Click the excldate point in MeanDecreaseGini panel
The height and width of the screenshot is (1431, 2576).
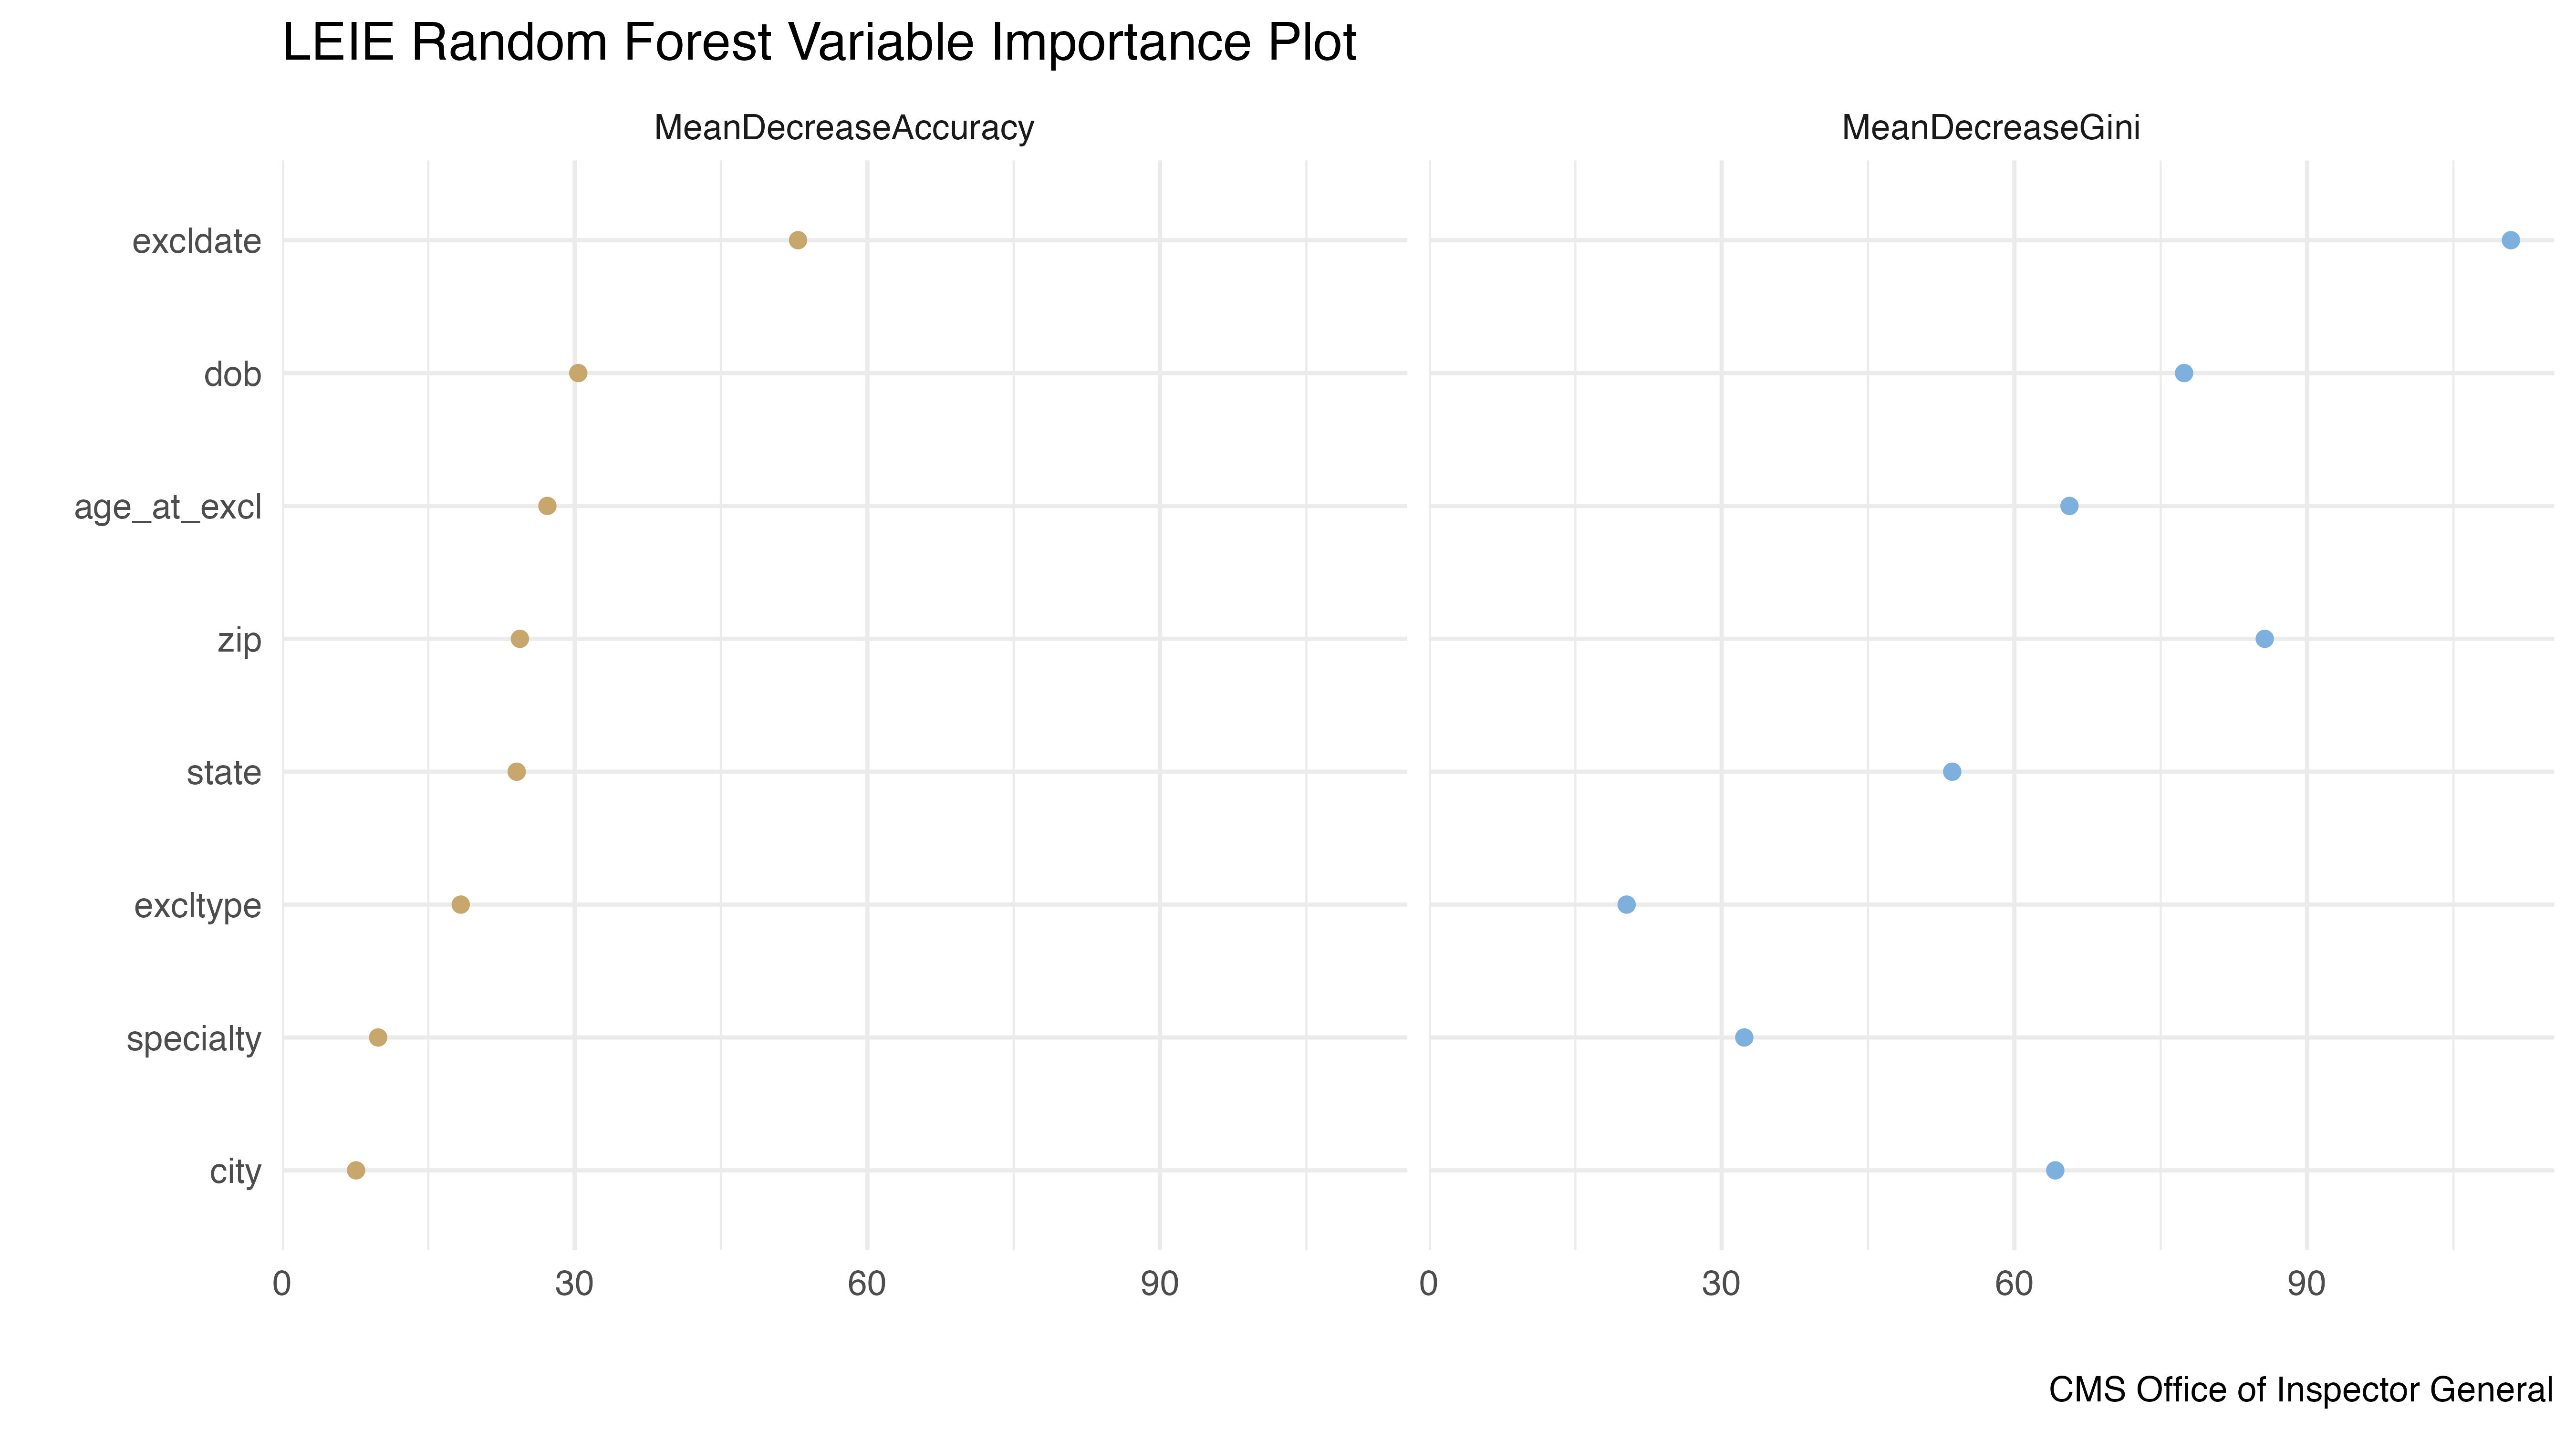[x=2510, y=240]
